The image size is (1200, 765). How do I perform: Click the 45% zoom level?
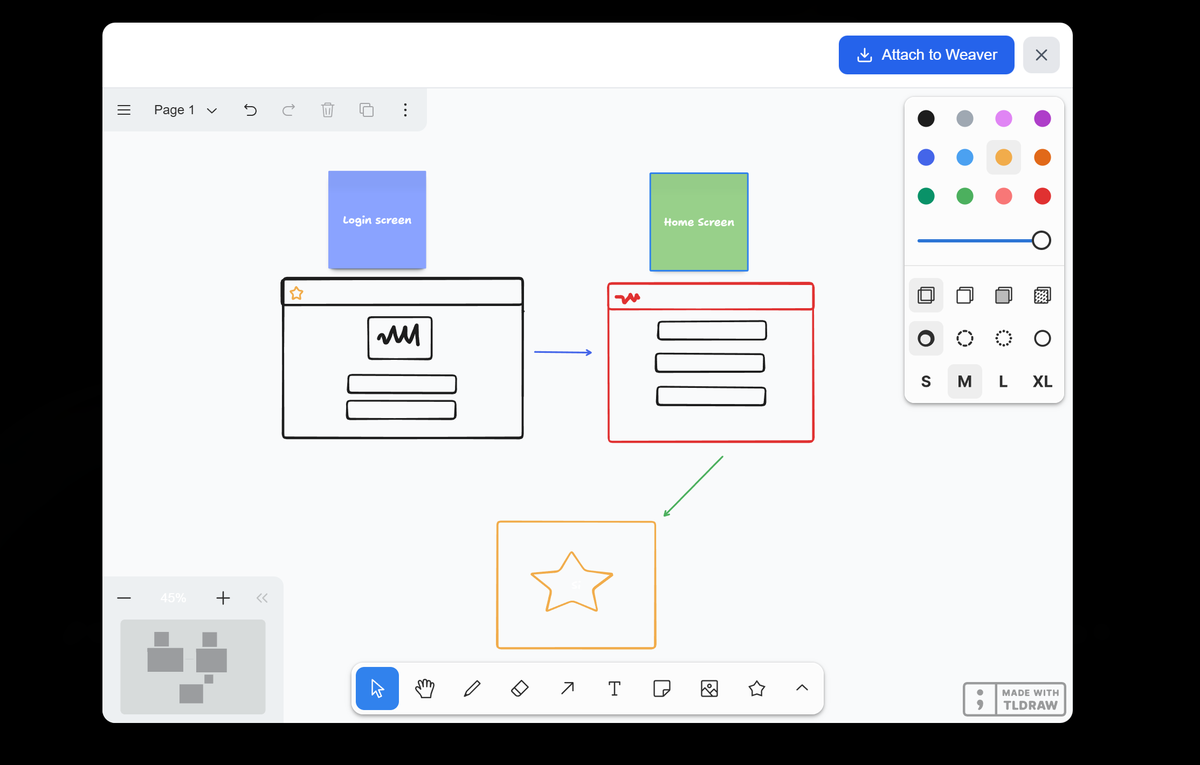173,598
